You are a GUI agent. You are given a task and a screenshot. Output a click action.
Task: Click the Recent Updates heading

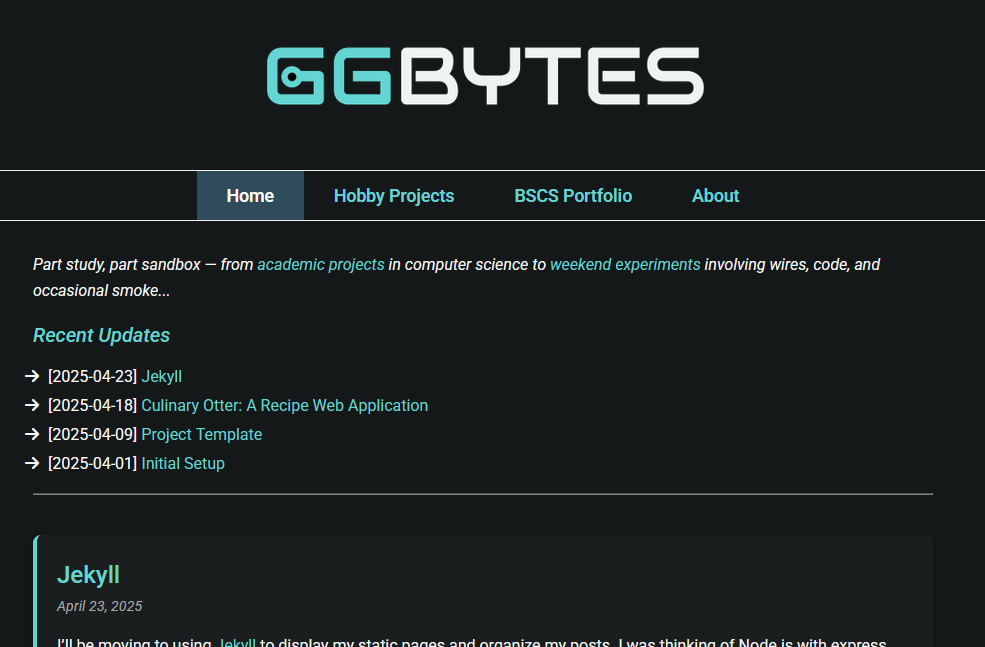click(x=101, y=335)
